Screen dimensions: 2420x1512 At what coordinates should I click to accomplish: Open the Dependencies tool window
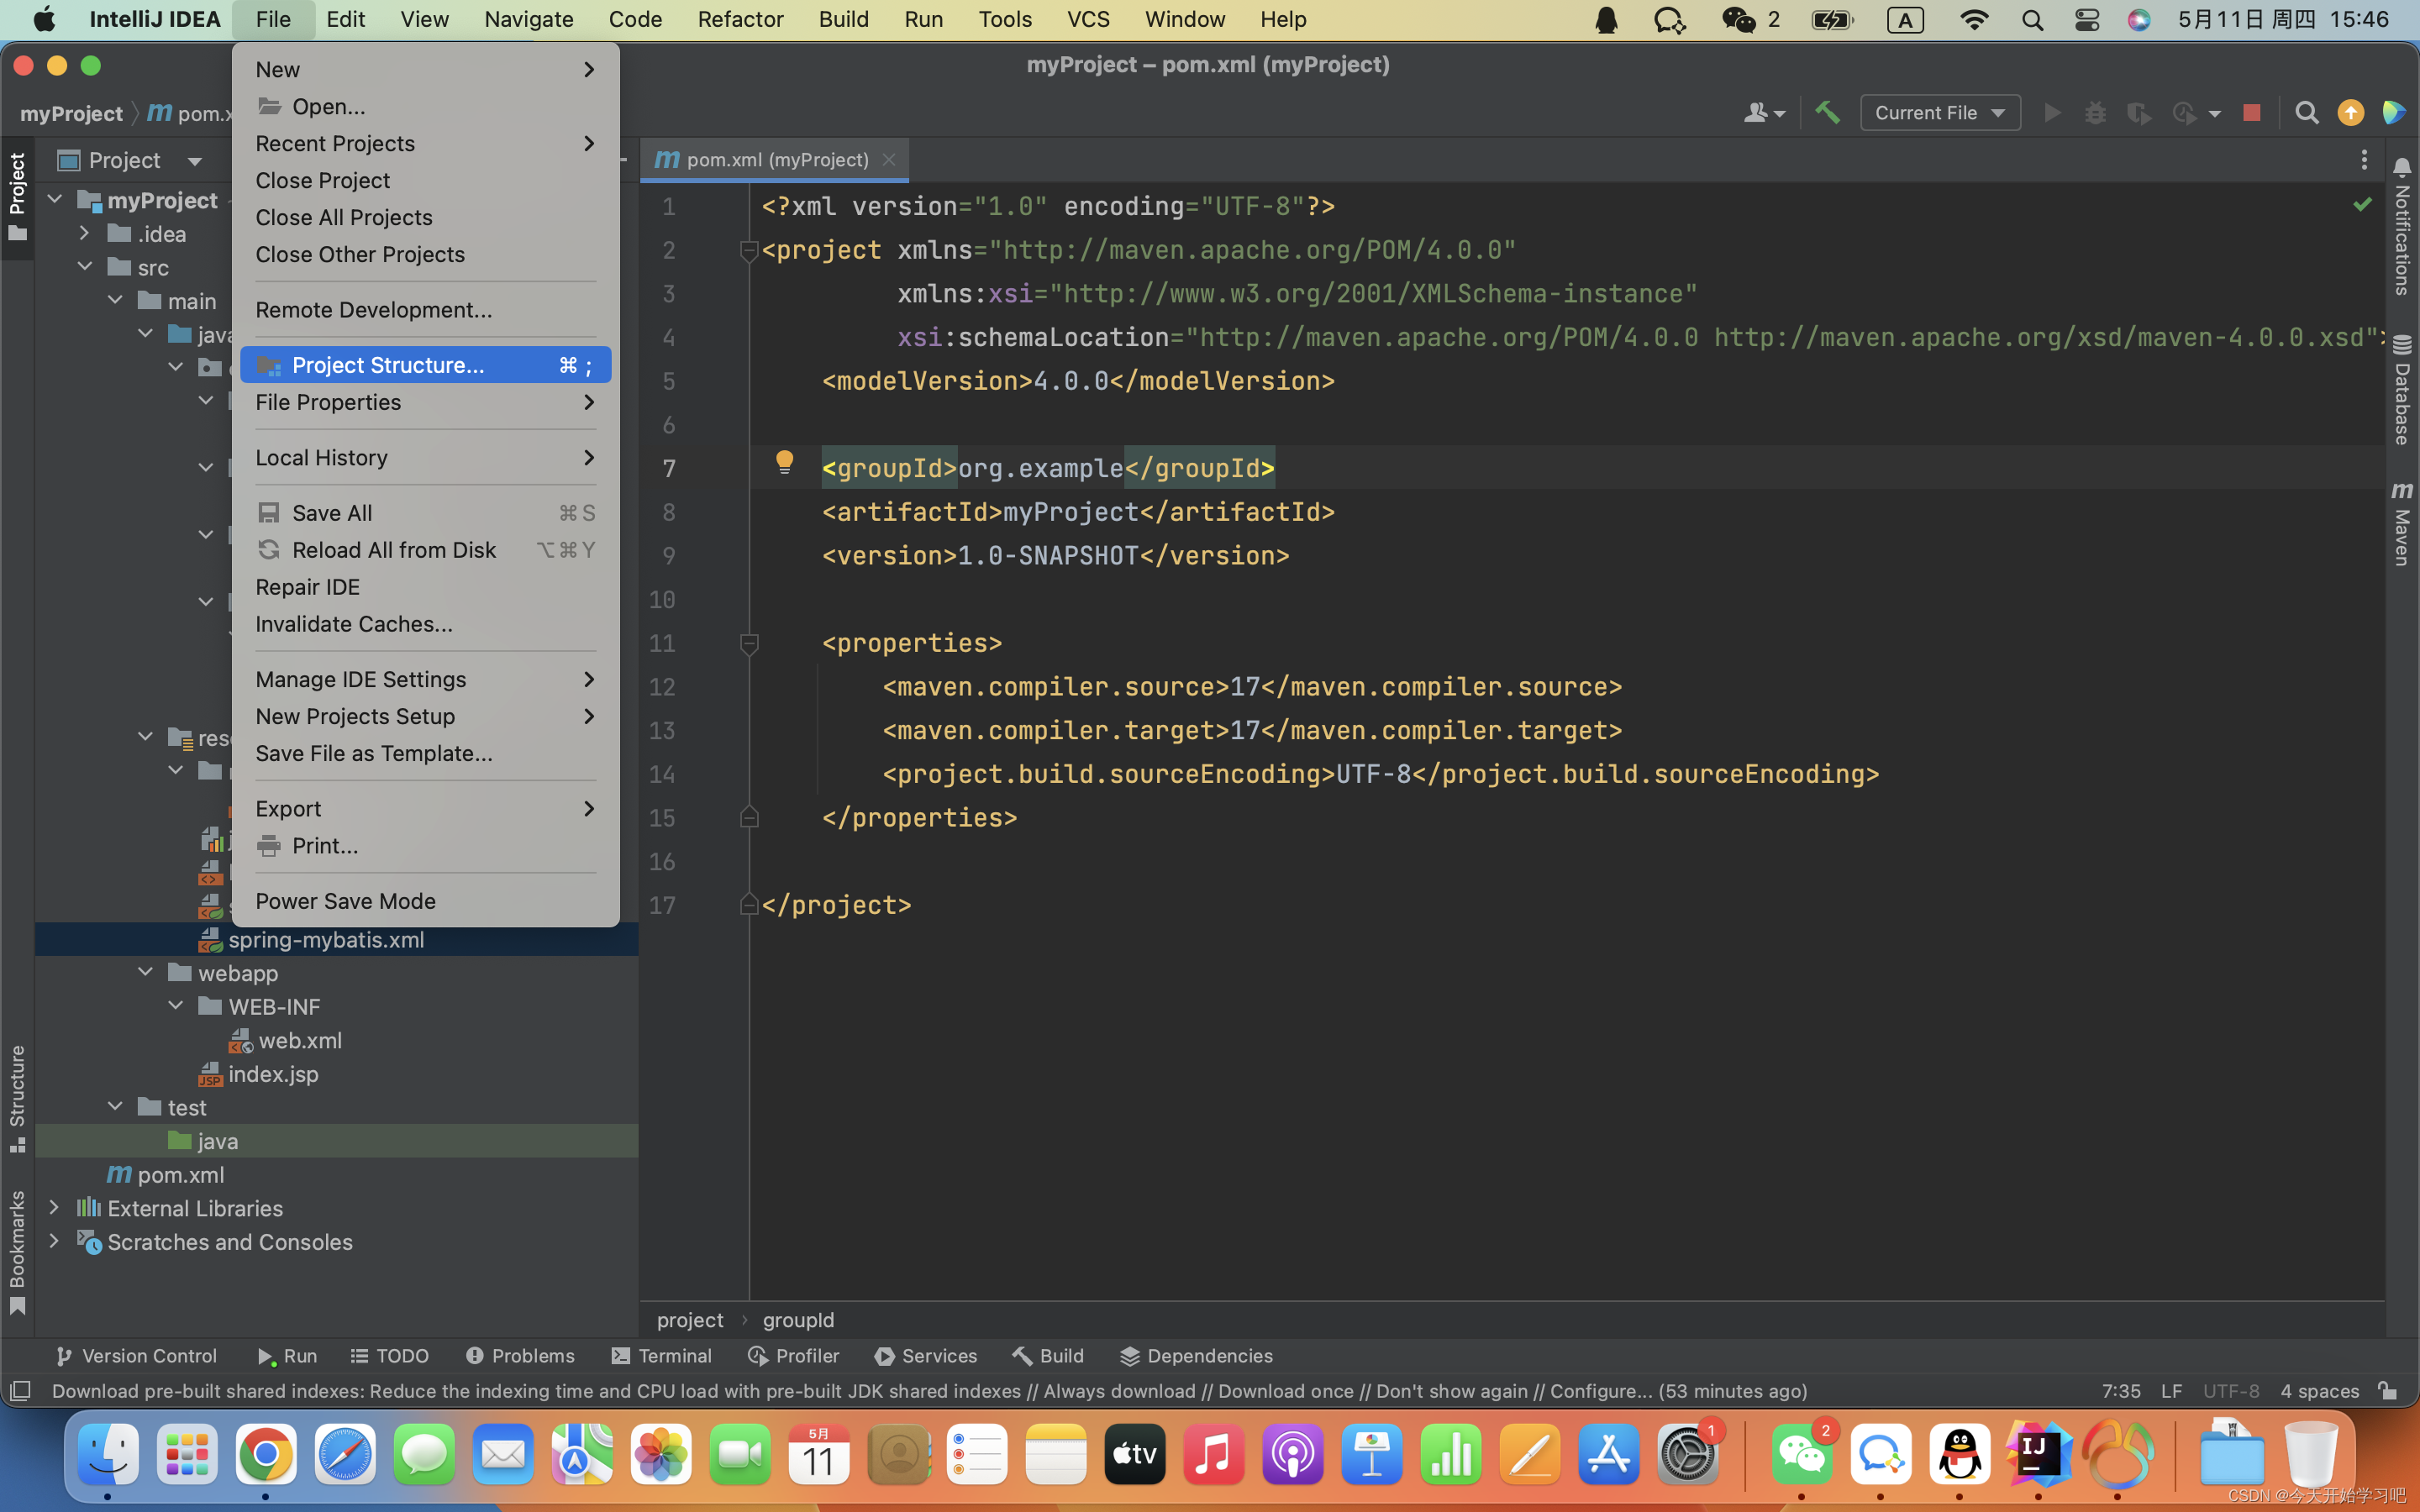pyautogui.click(x=1196, y=1356)
